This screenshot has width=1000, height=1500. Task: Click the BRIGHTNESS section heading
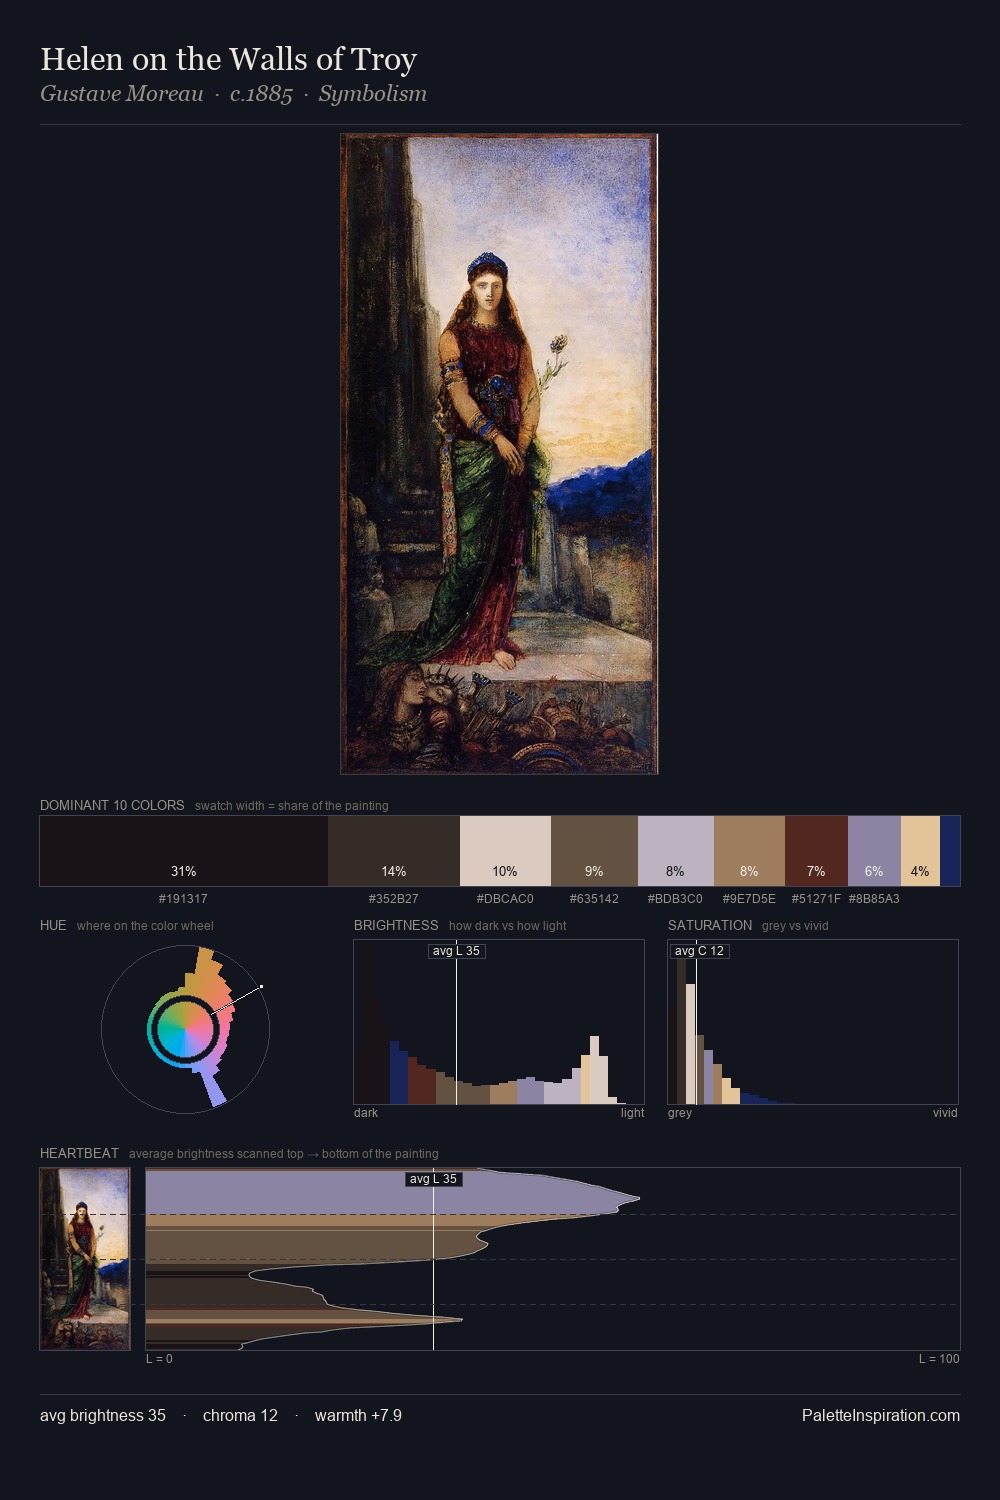(x=396, y=925)
